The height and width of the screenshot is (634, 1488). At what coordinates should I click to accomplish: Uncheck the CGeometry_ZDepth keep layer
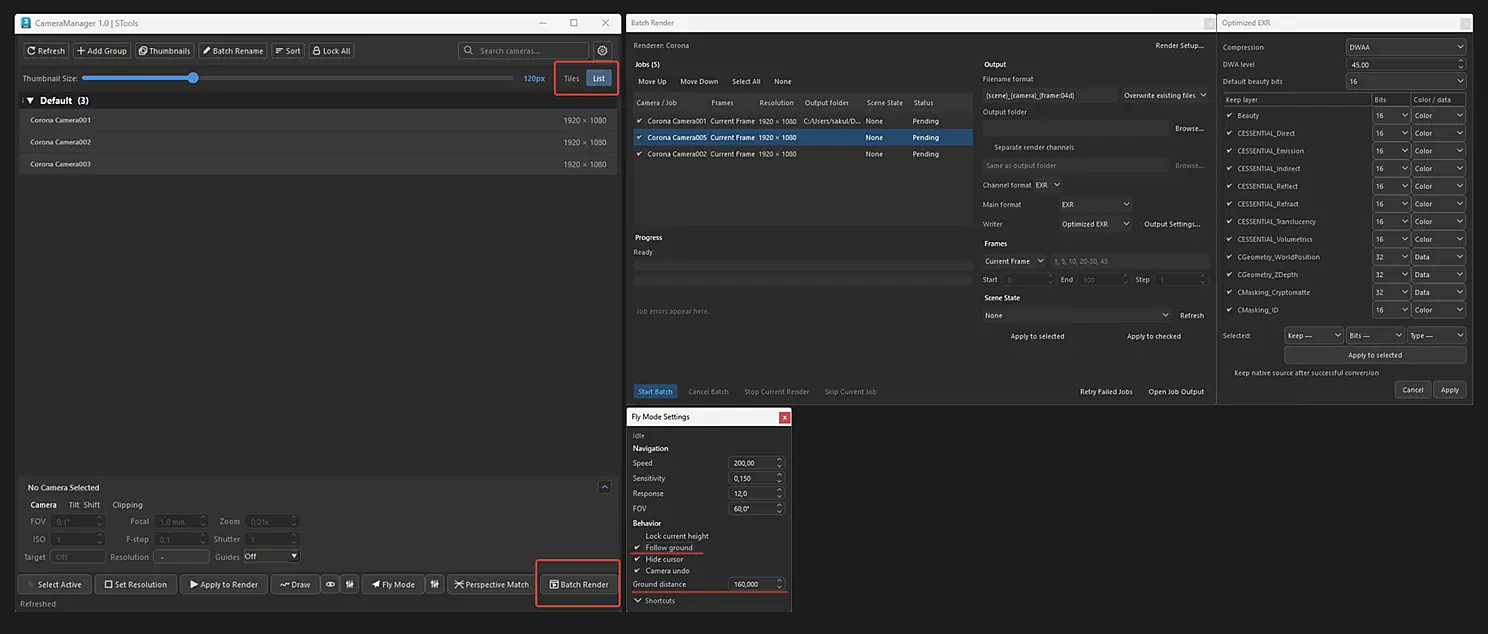pos(1230,275)
